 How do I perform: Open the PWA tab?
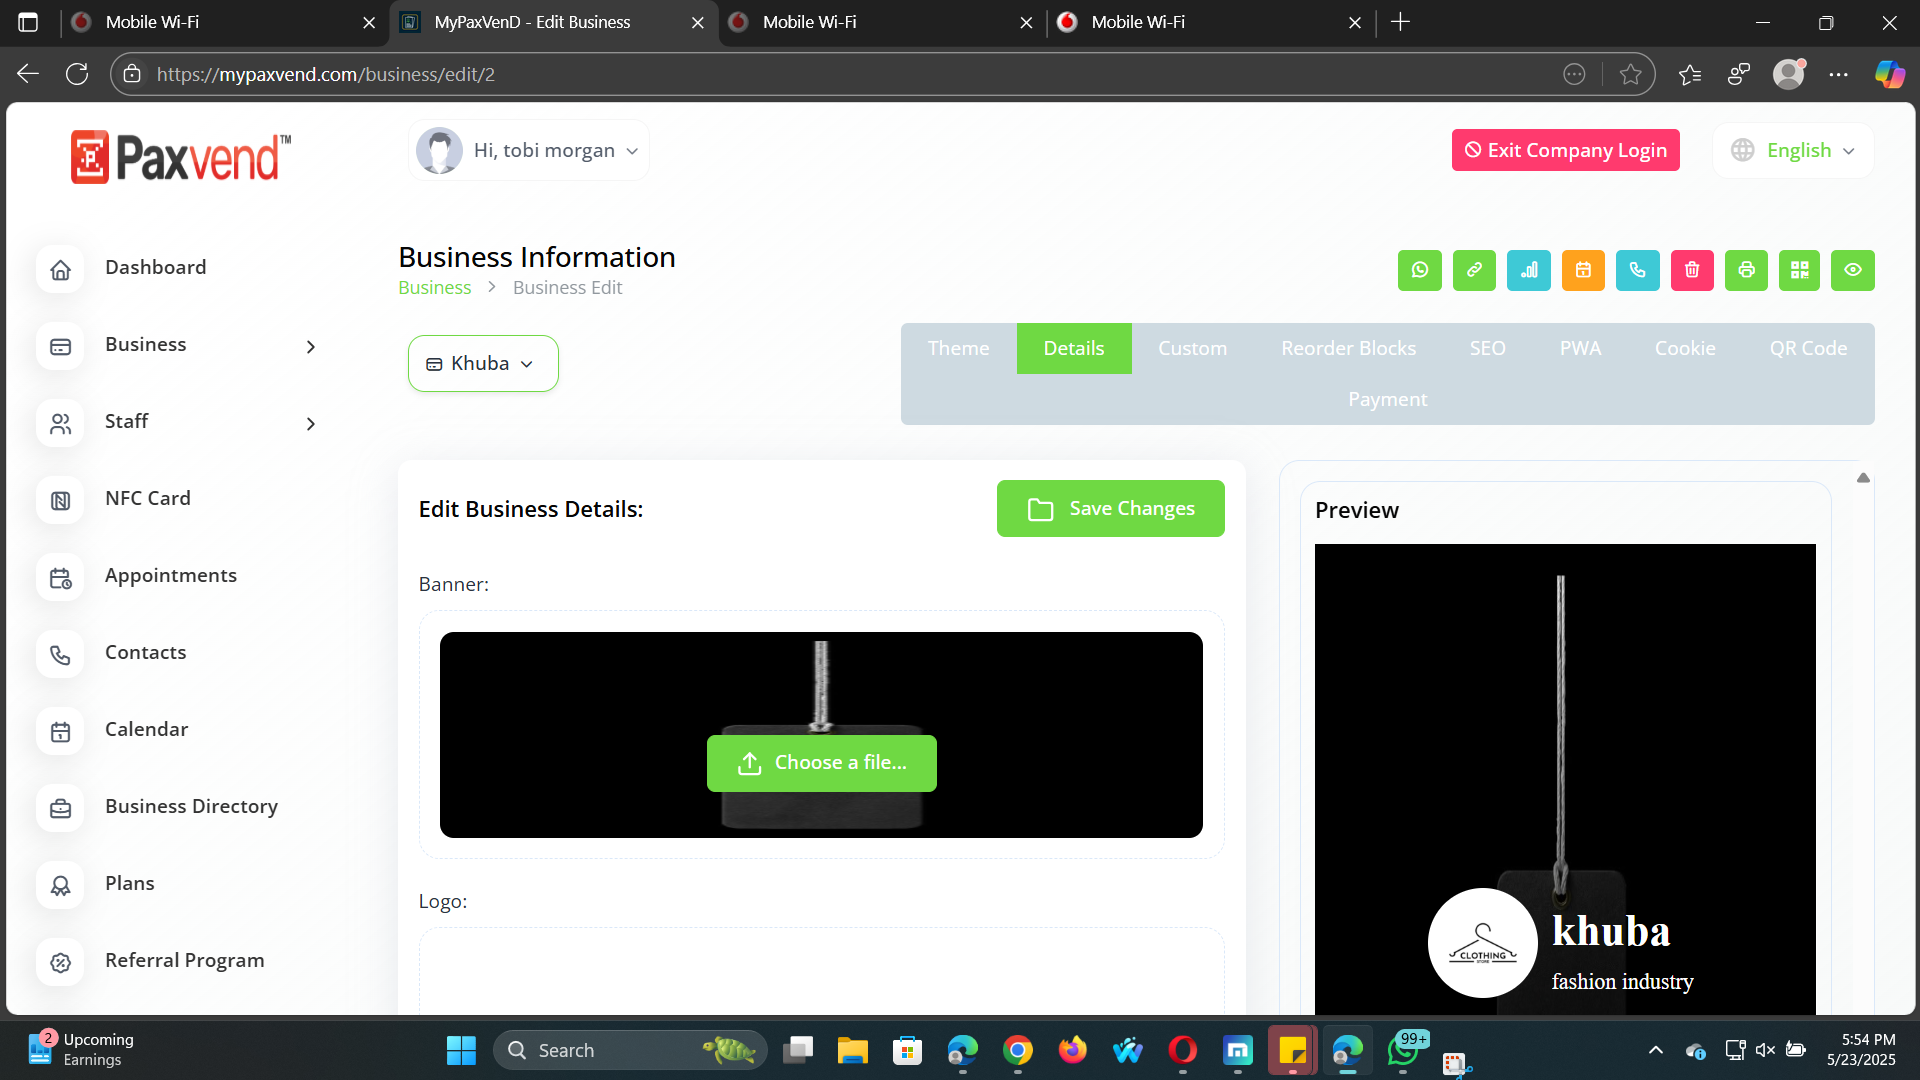pyautogui.click(x=1580, y=348)
